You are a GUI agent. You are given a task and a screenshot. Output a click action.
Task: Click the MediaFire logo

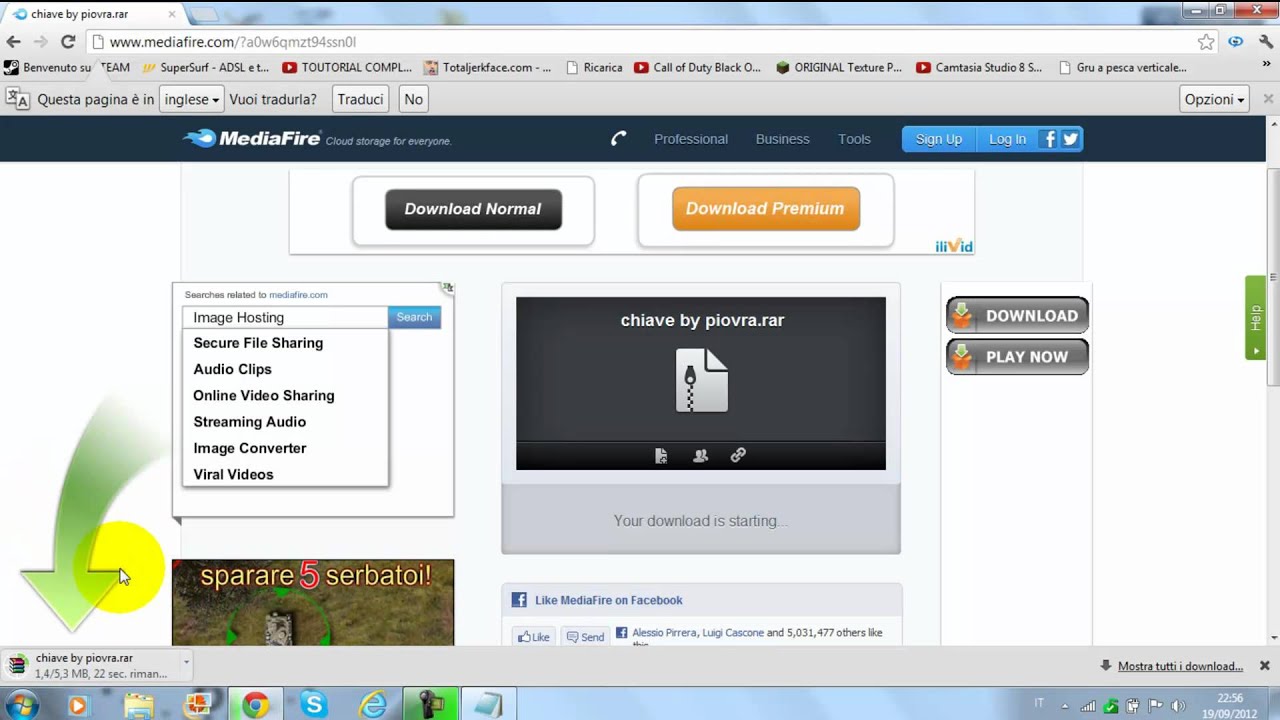coord(252,138)
